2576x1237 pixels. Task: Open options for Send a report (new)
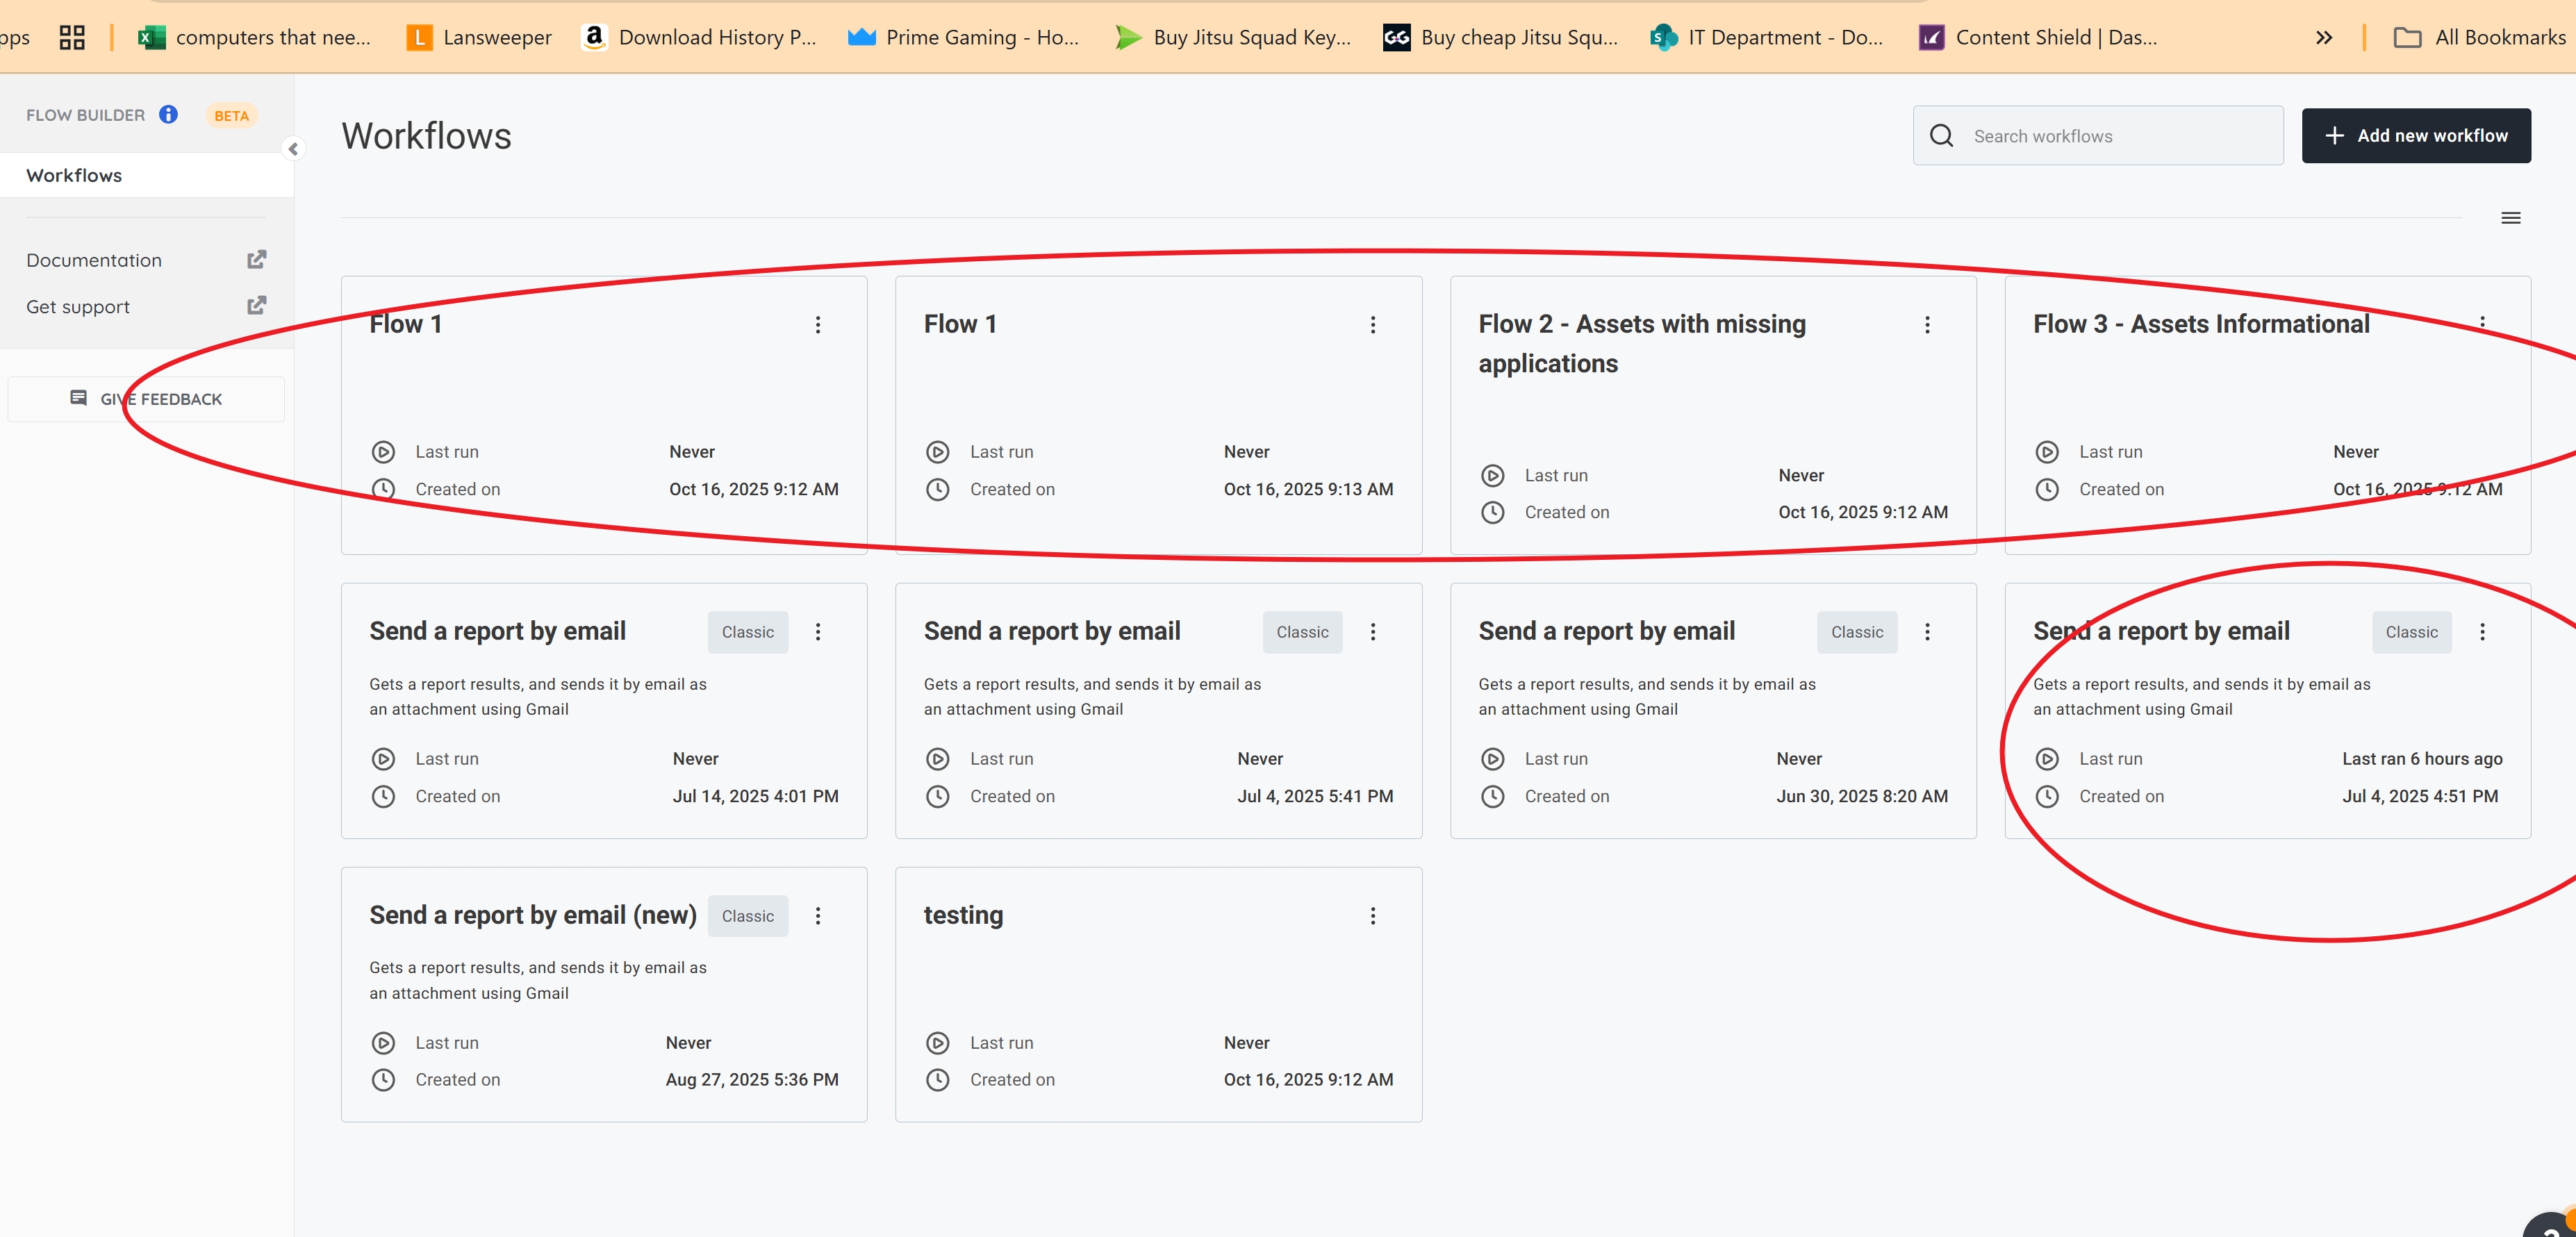click(817, 916)
